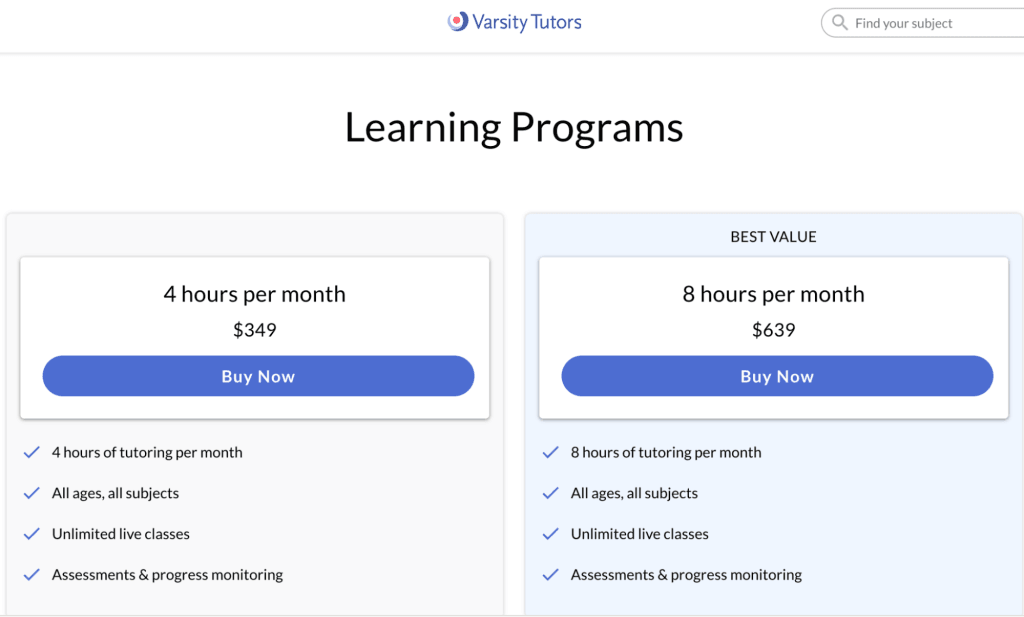Click the checkmark next to 'All ages, all subjects' on left card
The height and width of the screenshot is (617, 1024).
coord(31,493)
